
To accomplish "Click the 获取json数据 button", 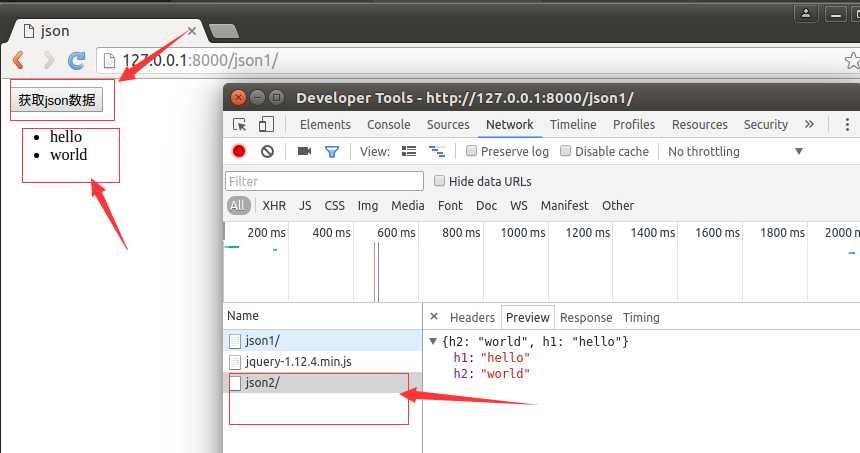I will (57, 100).
